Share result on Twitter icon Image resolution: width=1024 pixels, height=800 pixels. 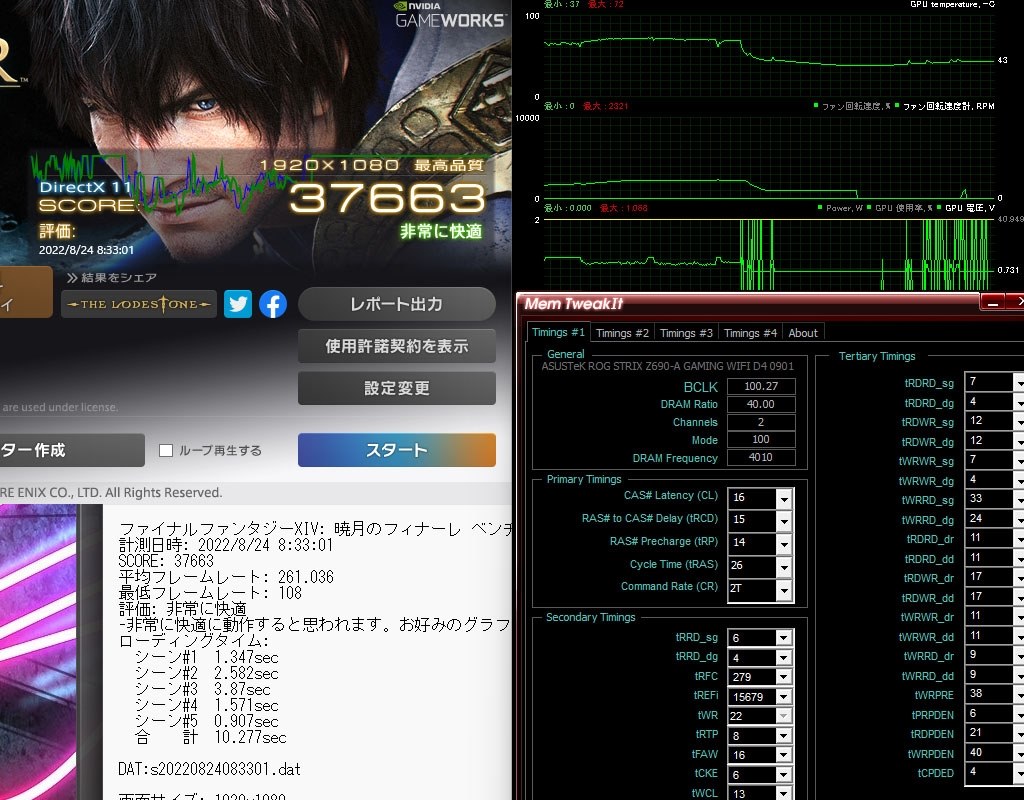[238, 304]
